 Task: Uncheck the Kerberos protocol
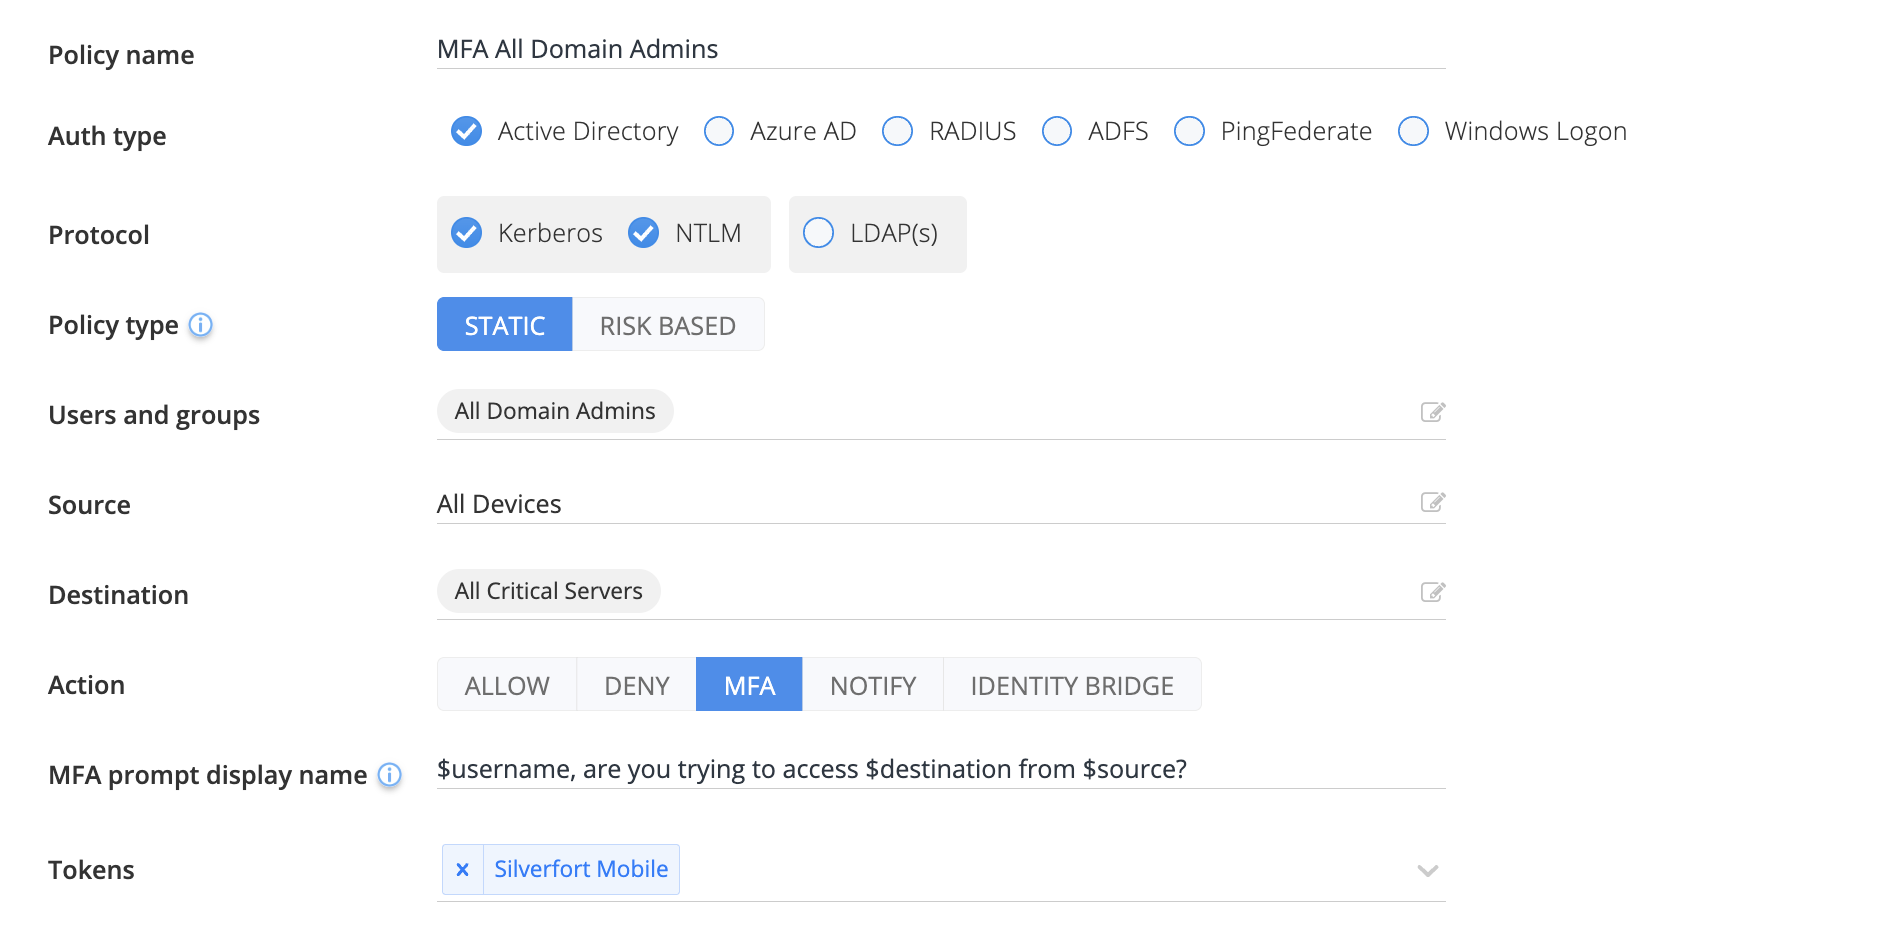point(467,233)
